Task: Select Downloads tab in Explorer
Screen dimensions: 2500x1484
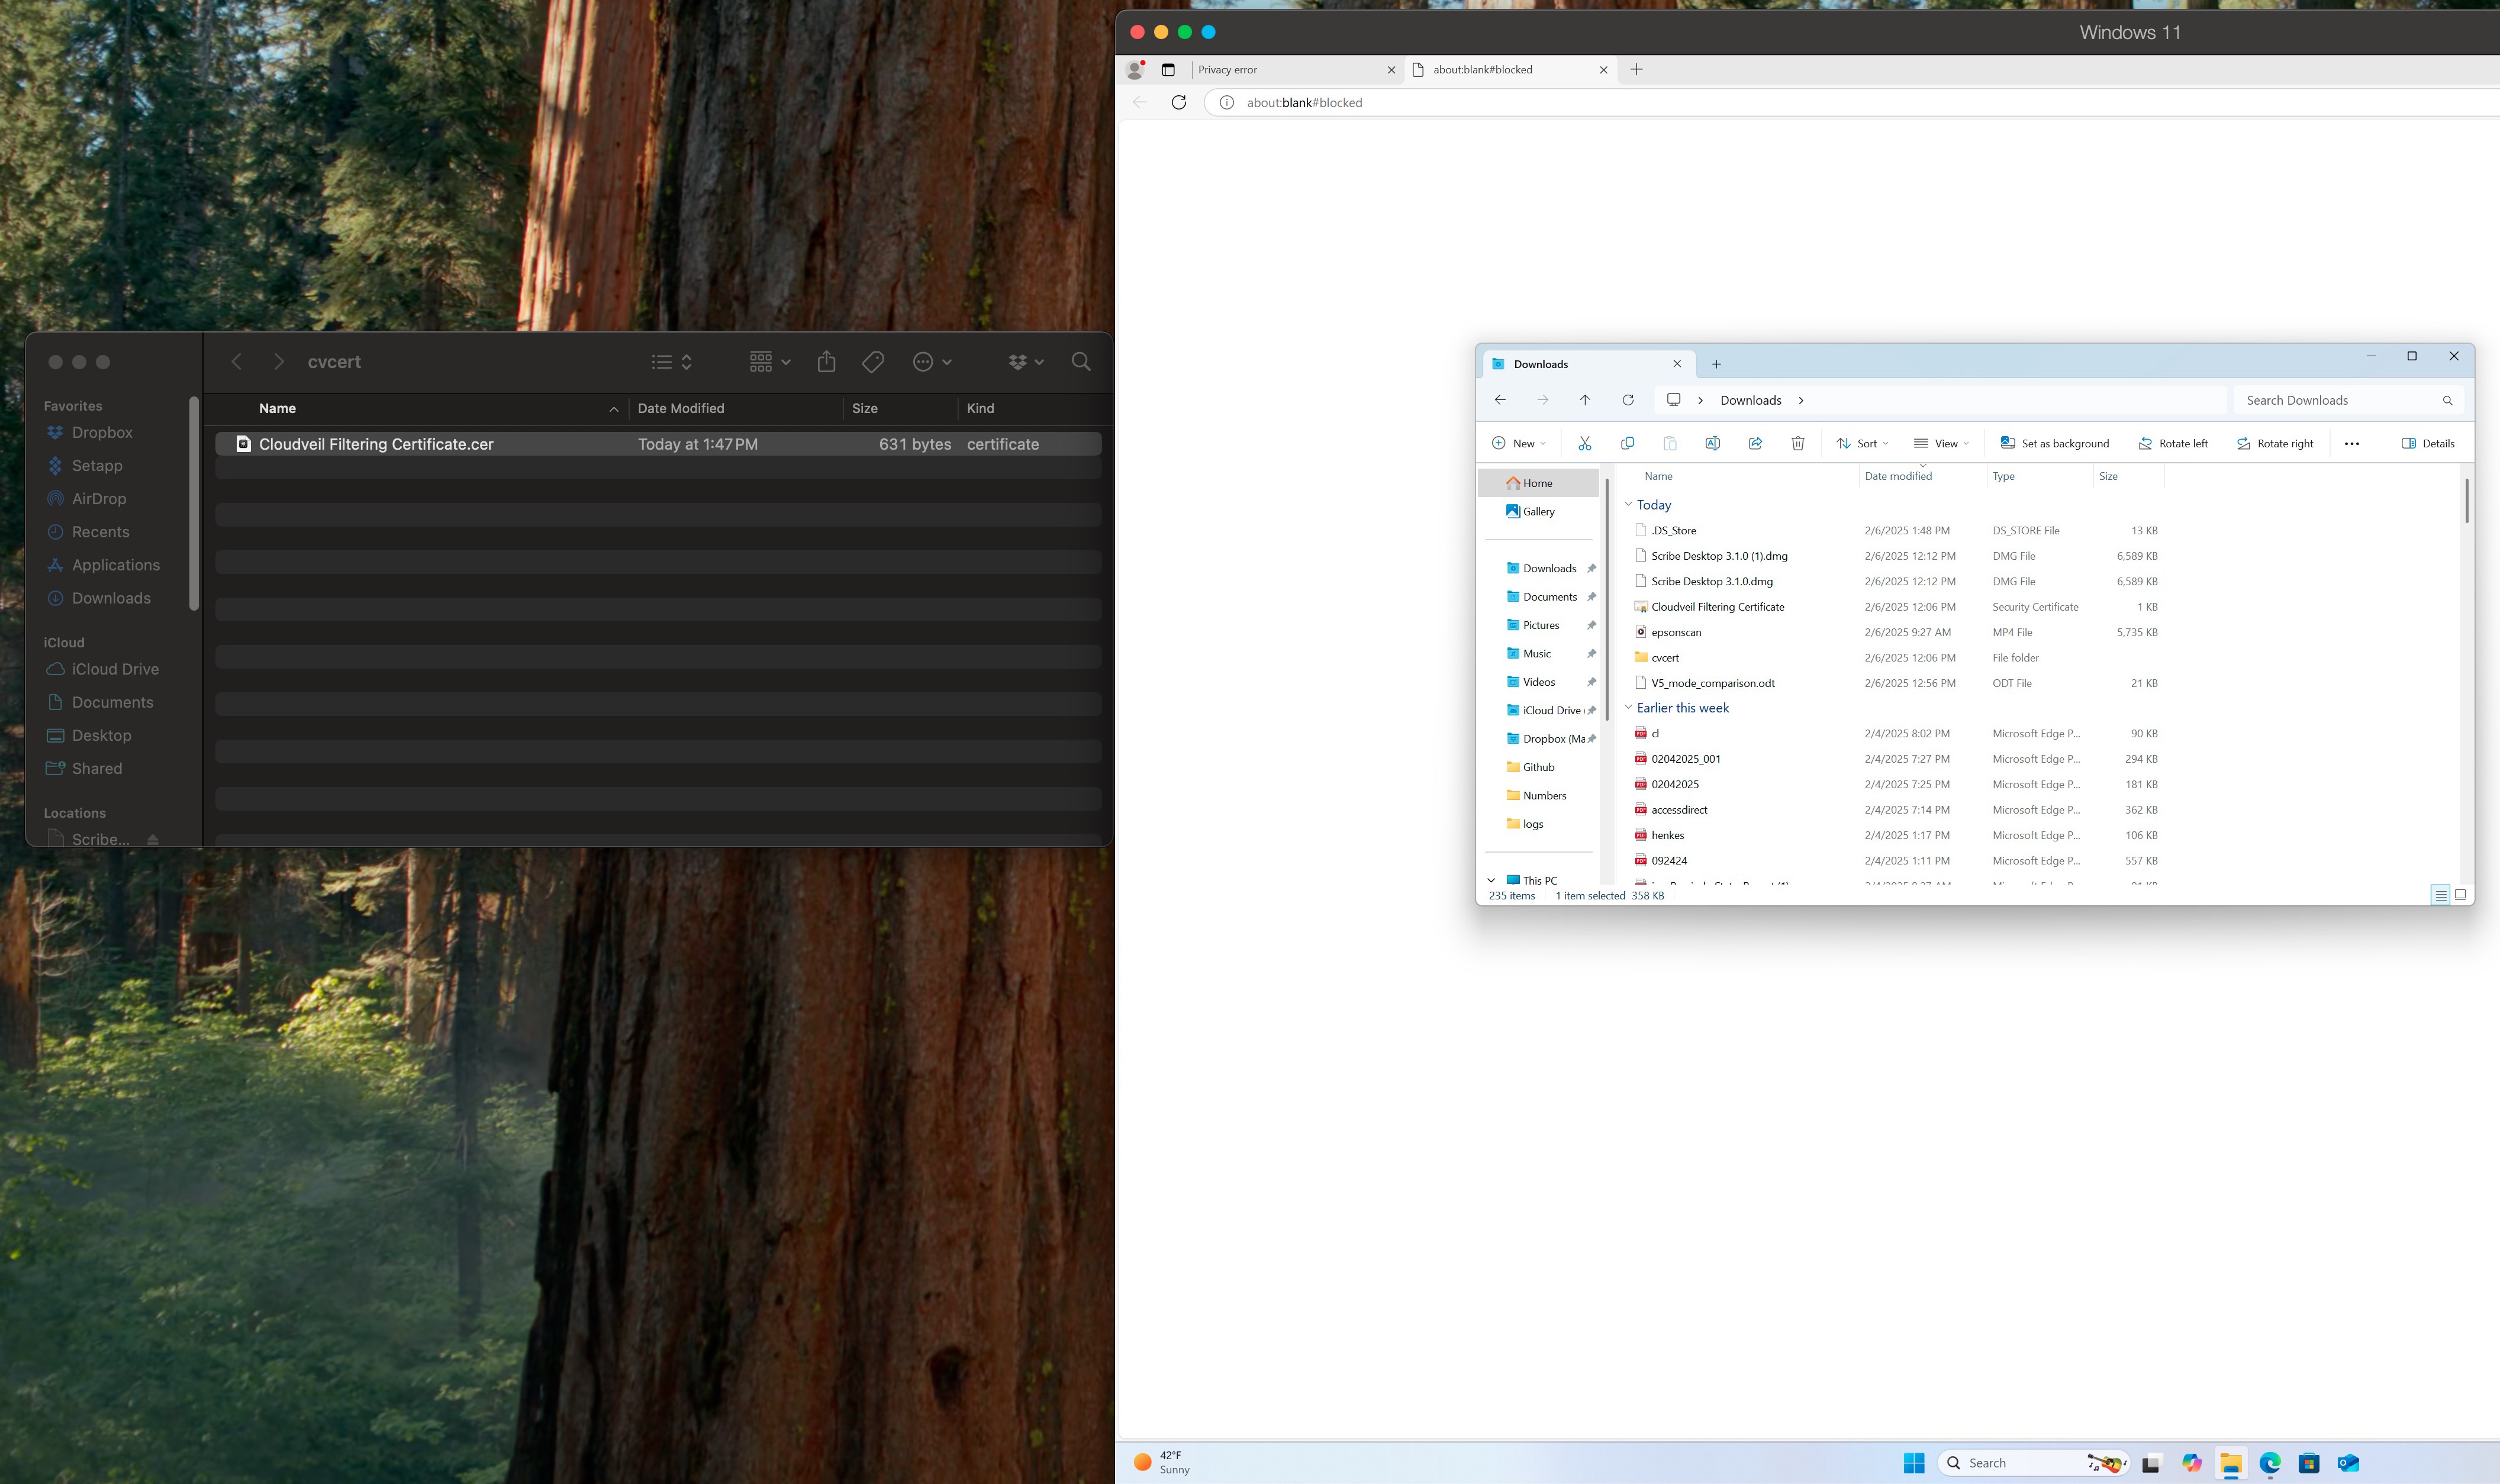Action: (x=1588, y=364)
